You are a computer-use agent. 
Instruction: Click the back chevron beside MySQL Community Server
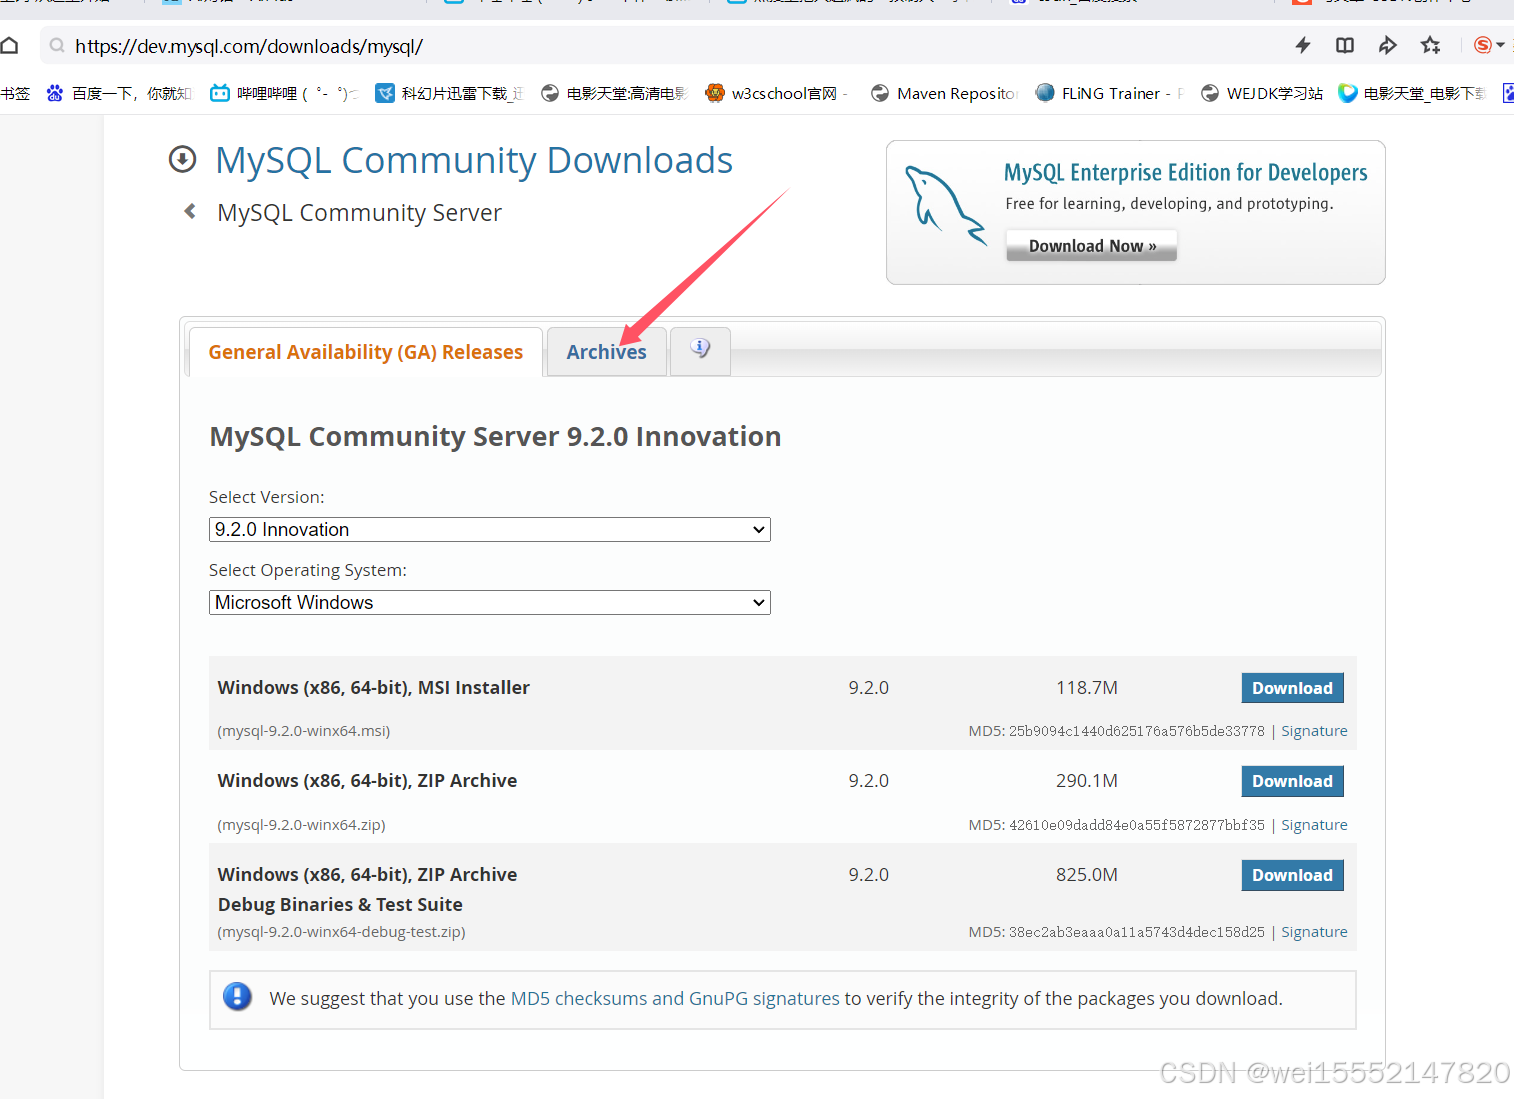[190, 211]
